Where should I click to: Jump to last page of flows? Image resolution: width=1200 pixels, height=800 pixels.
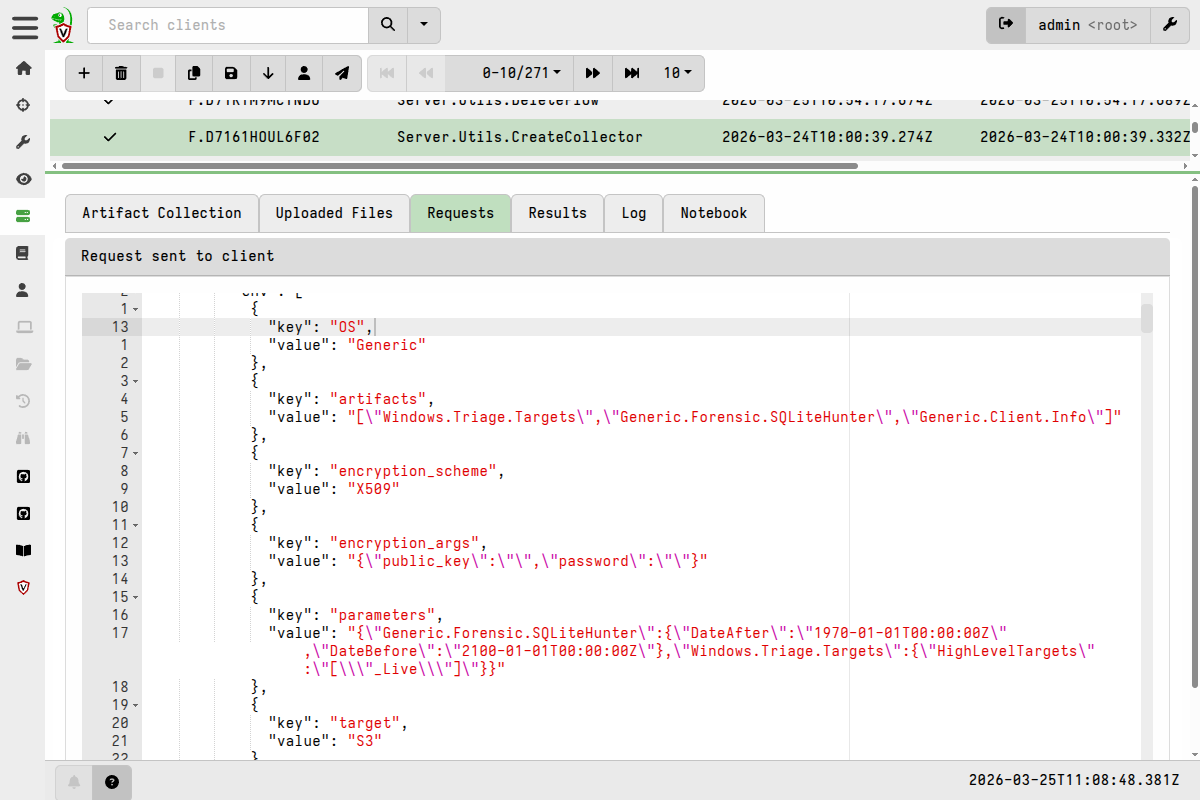click(x=632, y=73)
